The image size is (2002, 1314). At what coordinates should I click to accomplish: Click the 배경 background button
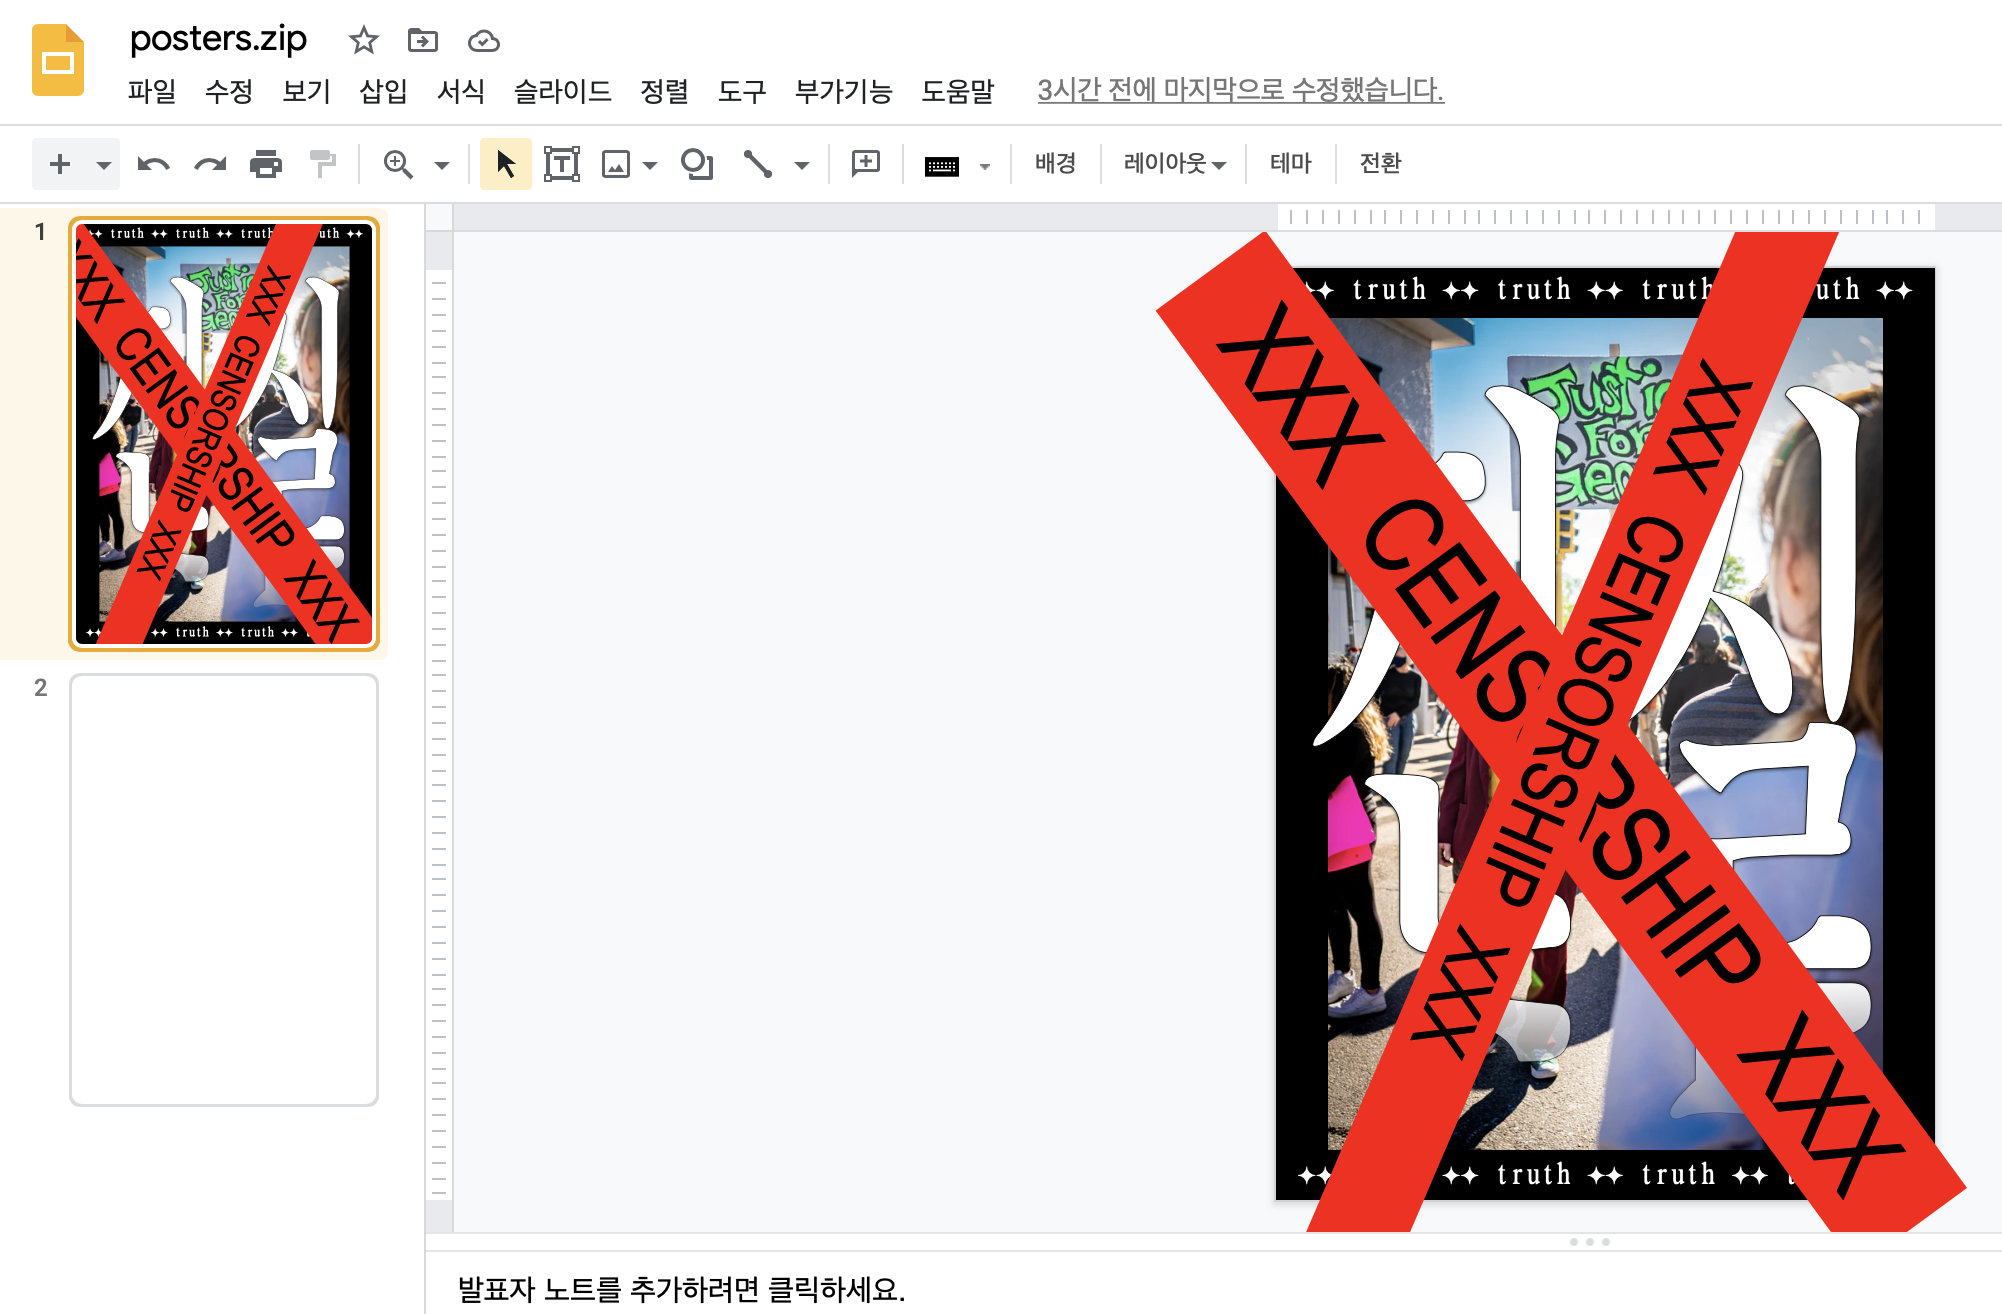pos(1055,163)
